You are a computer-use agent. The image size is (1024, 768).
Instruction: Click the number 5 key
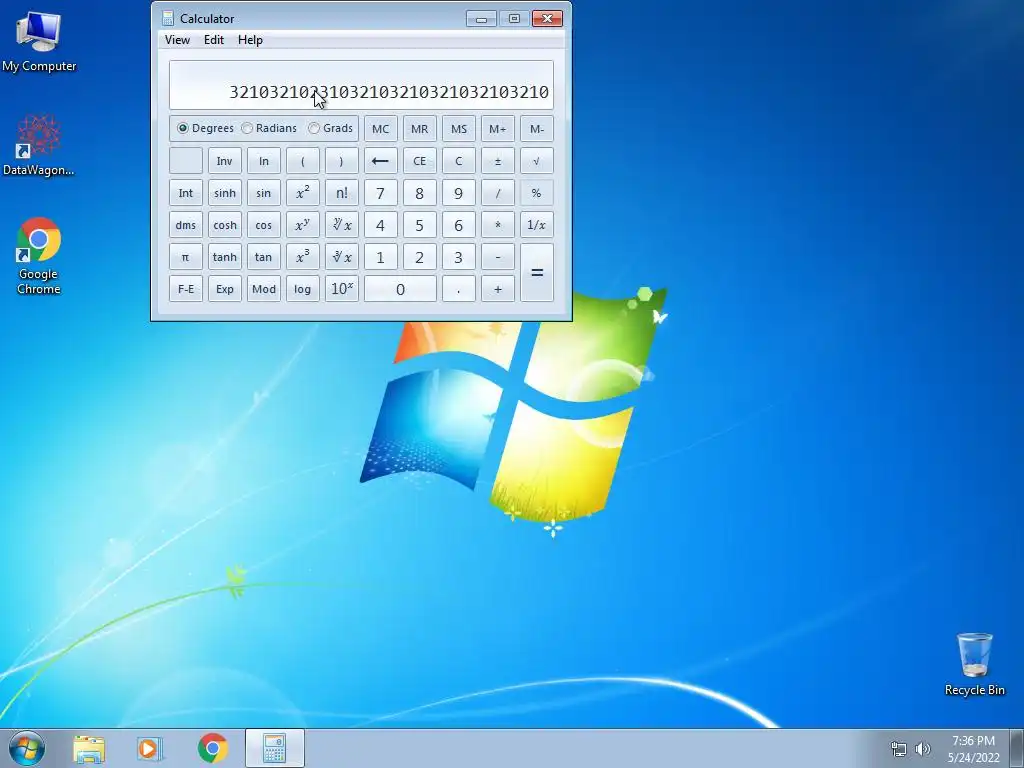pos(419,225)
